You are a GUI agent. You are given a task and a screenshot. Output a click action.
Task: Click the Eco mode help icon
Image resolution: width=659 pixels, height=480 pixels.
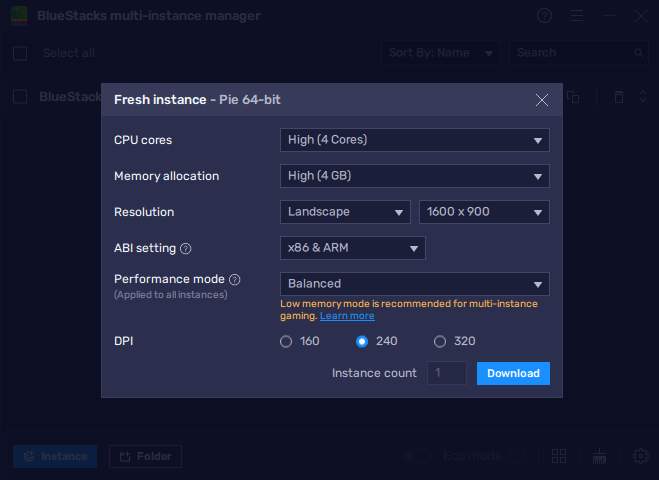(x=518, y=456)
